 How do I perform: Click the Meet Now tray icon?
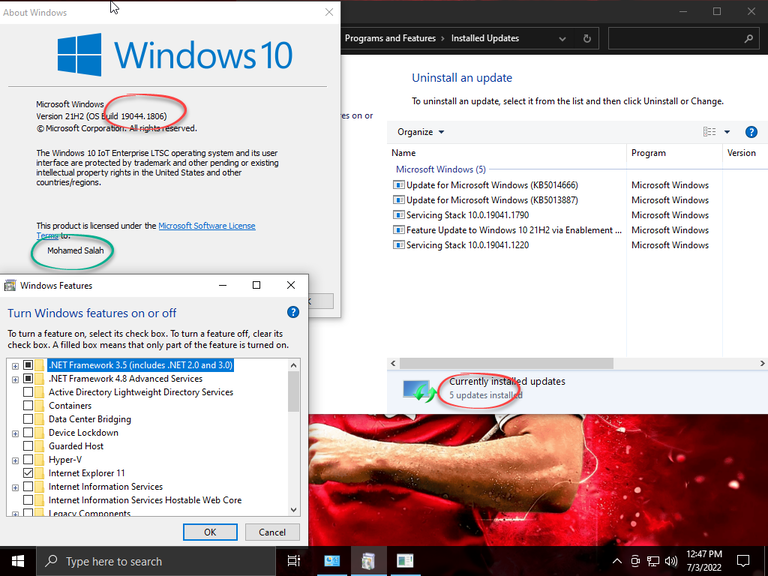pos(635,561)
